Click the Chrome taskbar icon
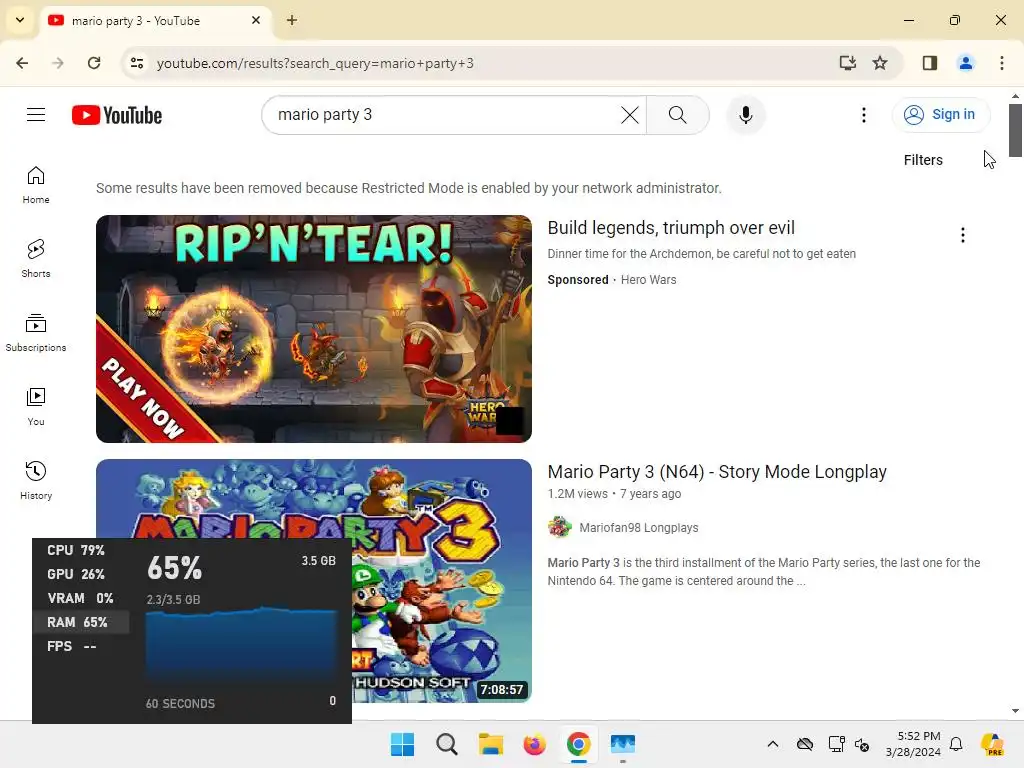 (579, 744)
